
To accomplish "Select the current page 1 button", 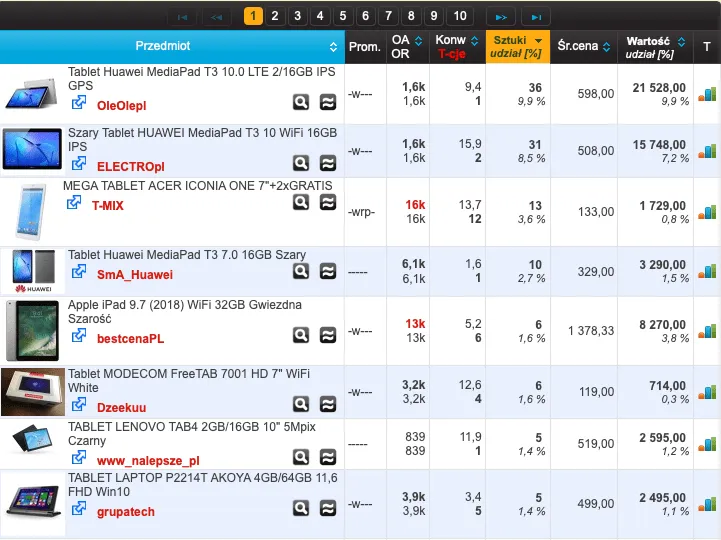I will [253, 16].
